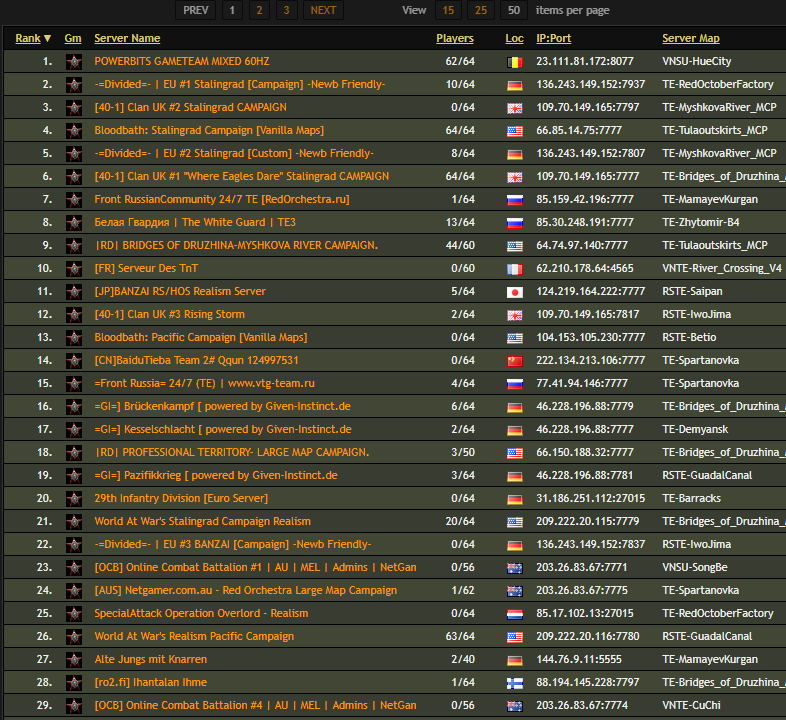786x720 pixels.
Task: Click Australian flag for Netgamer.com.au server
Action: (x=514, y=591)
